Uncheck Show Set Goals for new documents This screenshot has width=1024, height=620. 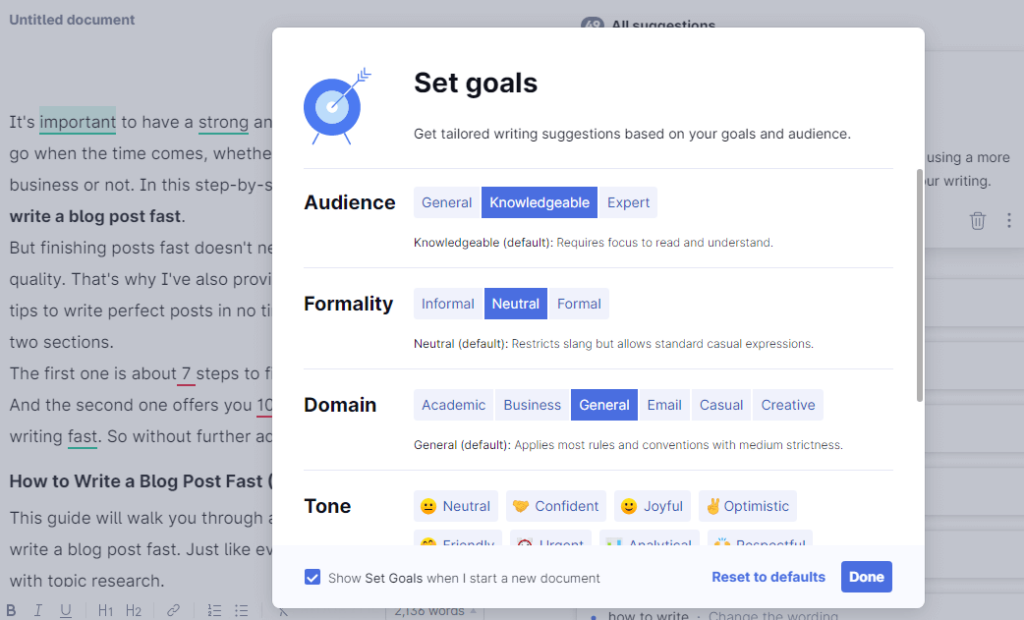[x=312, y=578]
